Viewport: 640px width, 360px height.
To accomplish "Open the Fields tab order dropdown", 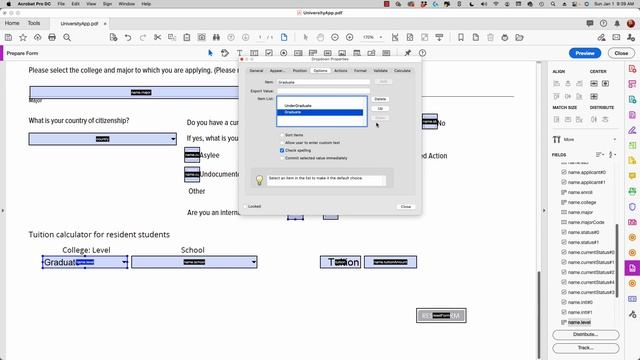I will click(612, 155).
